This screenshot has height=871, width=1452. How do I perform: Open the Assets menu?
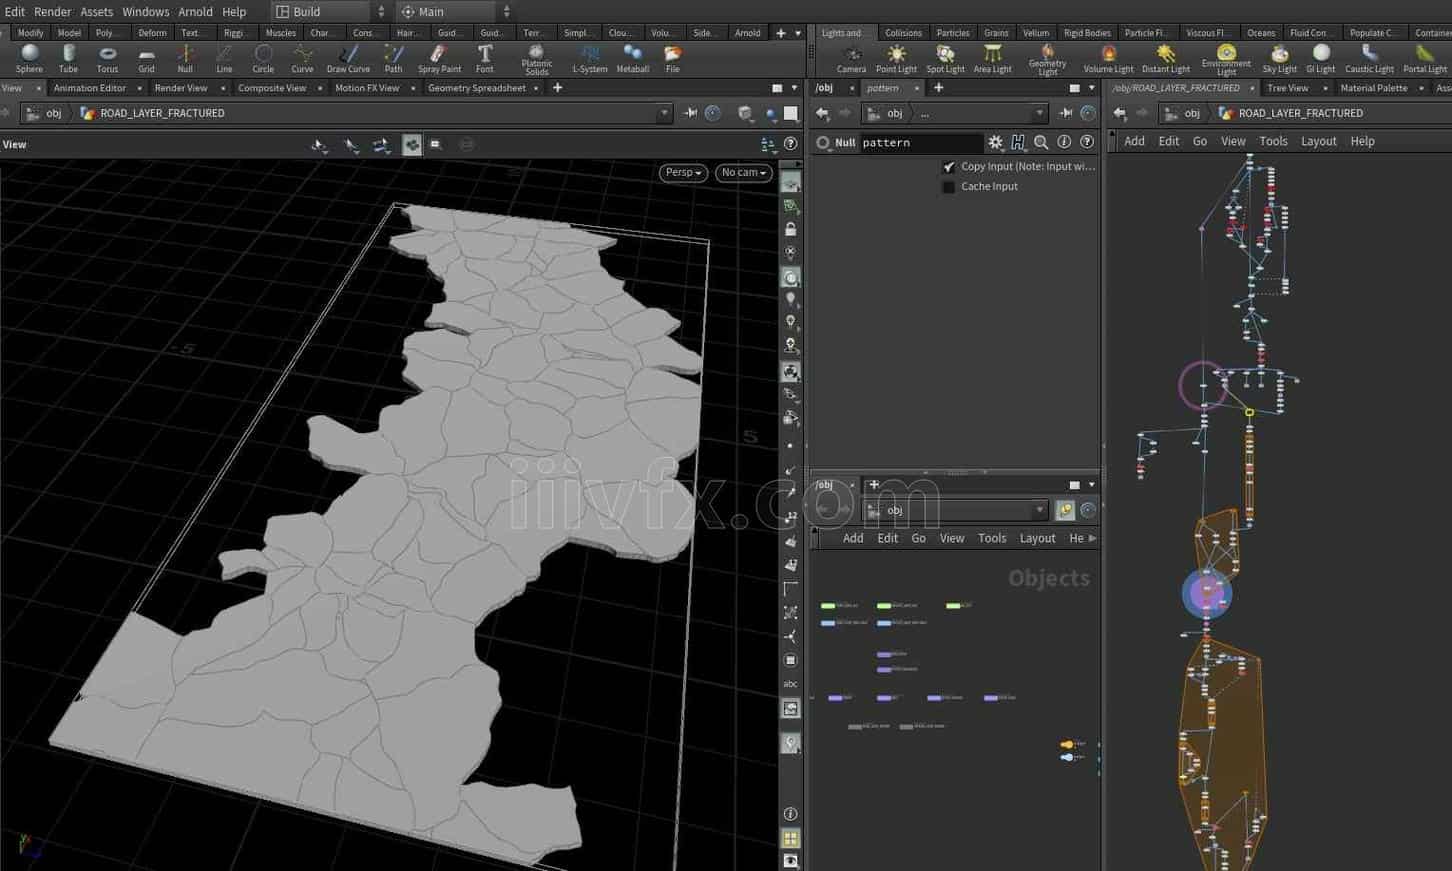point(97,12)
